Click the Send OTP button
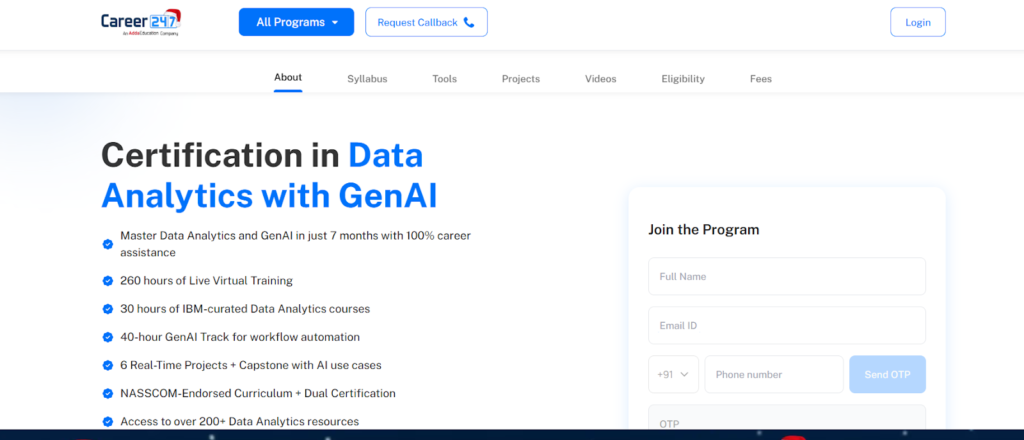This screenshot has height=440, width=1024. 887,375
